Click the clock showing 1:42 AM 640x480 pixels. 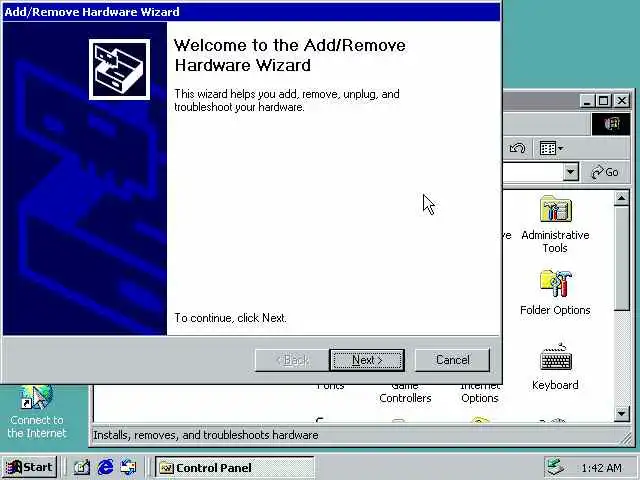point(601,468)
